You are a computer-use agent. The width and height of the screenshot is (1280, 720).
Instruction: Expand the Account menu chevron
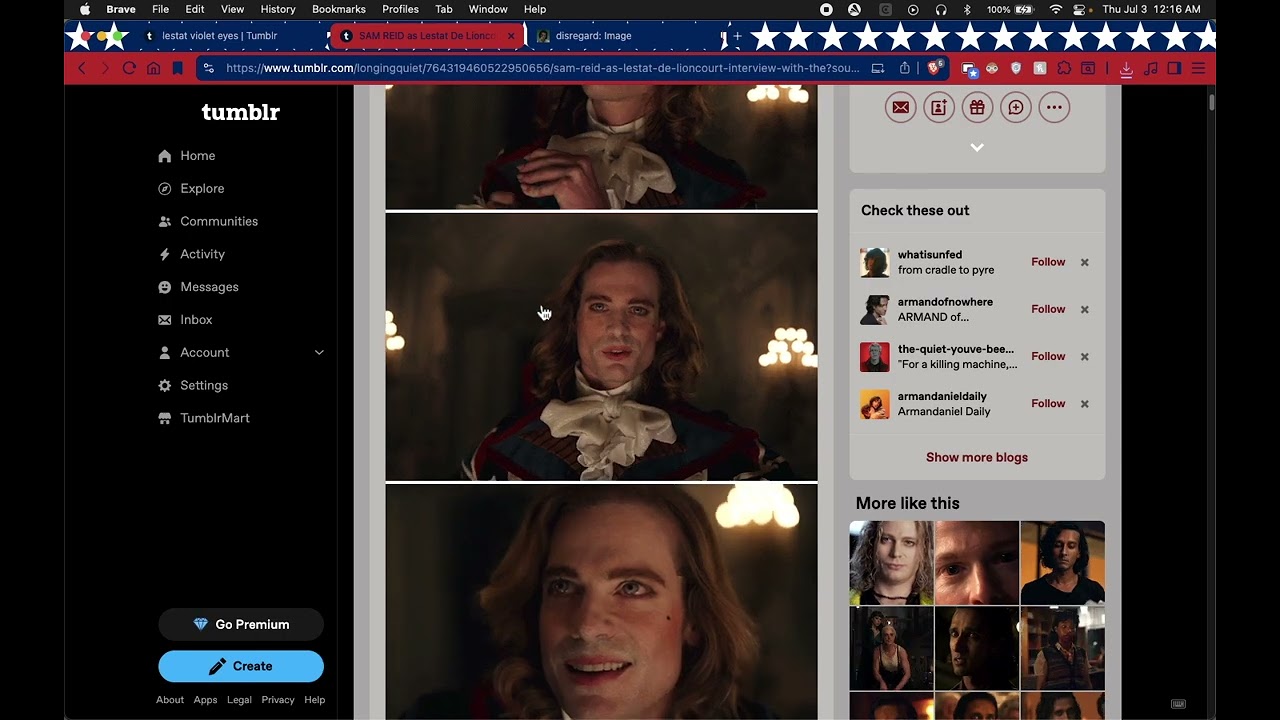click(319, 352)
